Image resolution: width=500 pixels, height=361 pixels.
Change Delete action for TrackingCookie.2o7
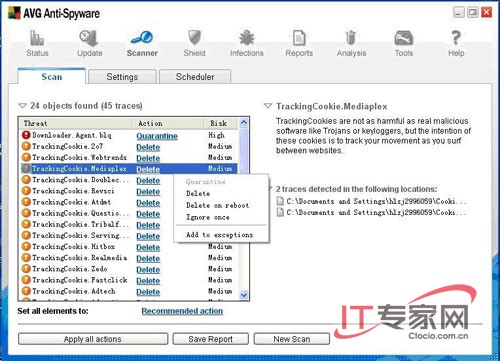[148, 147]
